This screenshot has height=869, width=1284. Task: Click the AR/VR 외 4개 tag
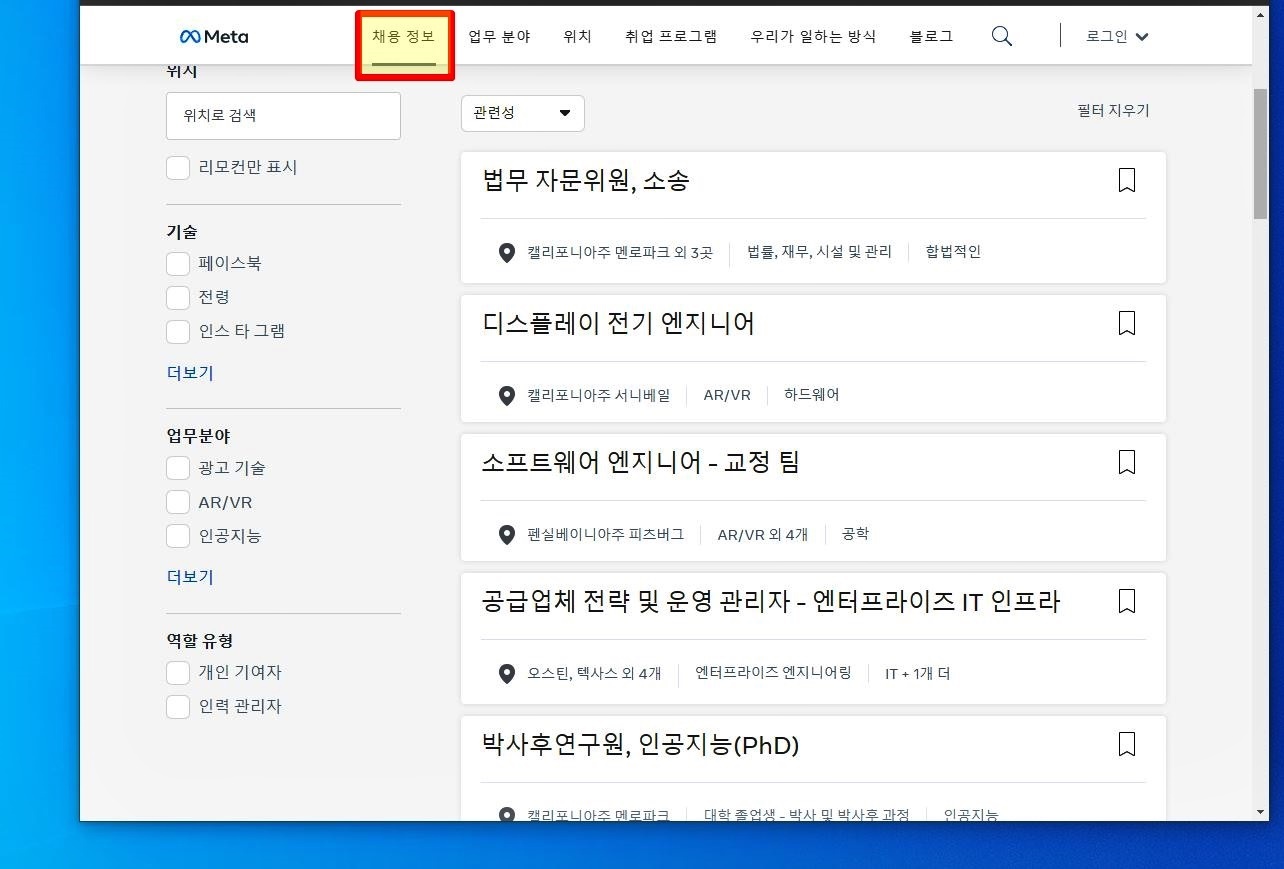pos(762,535)
